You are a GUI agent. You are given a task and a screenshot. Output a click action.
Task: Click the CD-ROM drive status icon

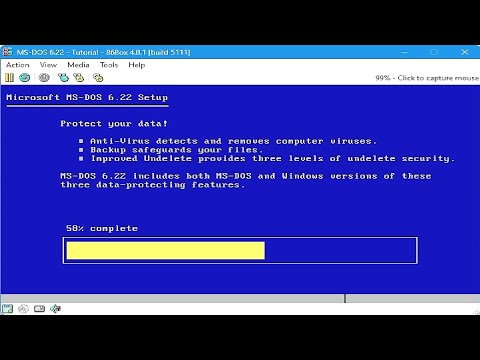pos(23,309)
